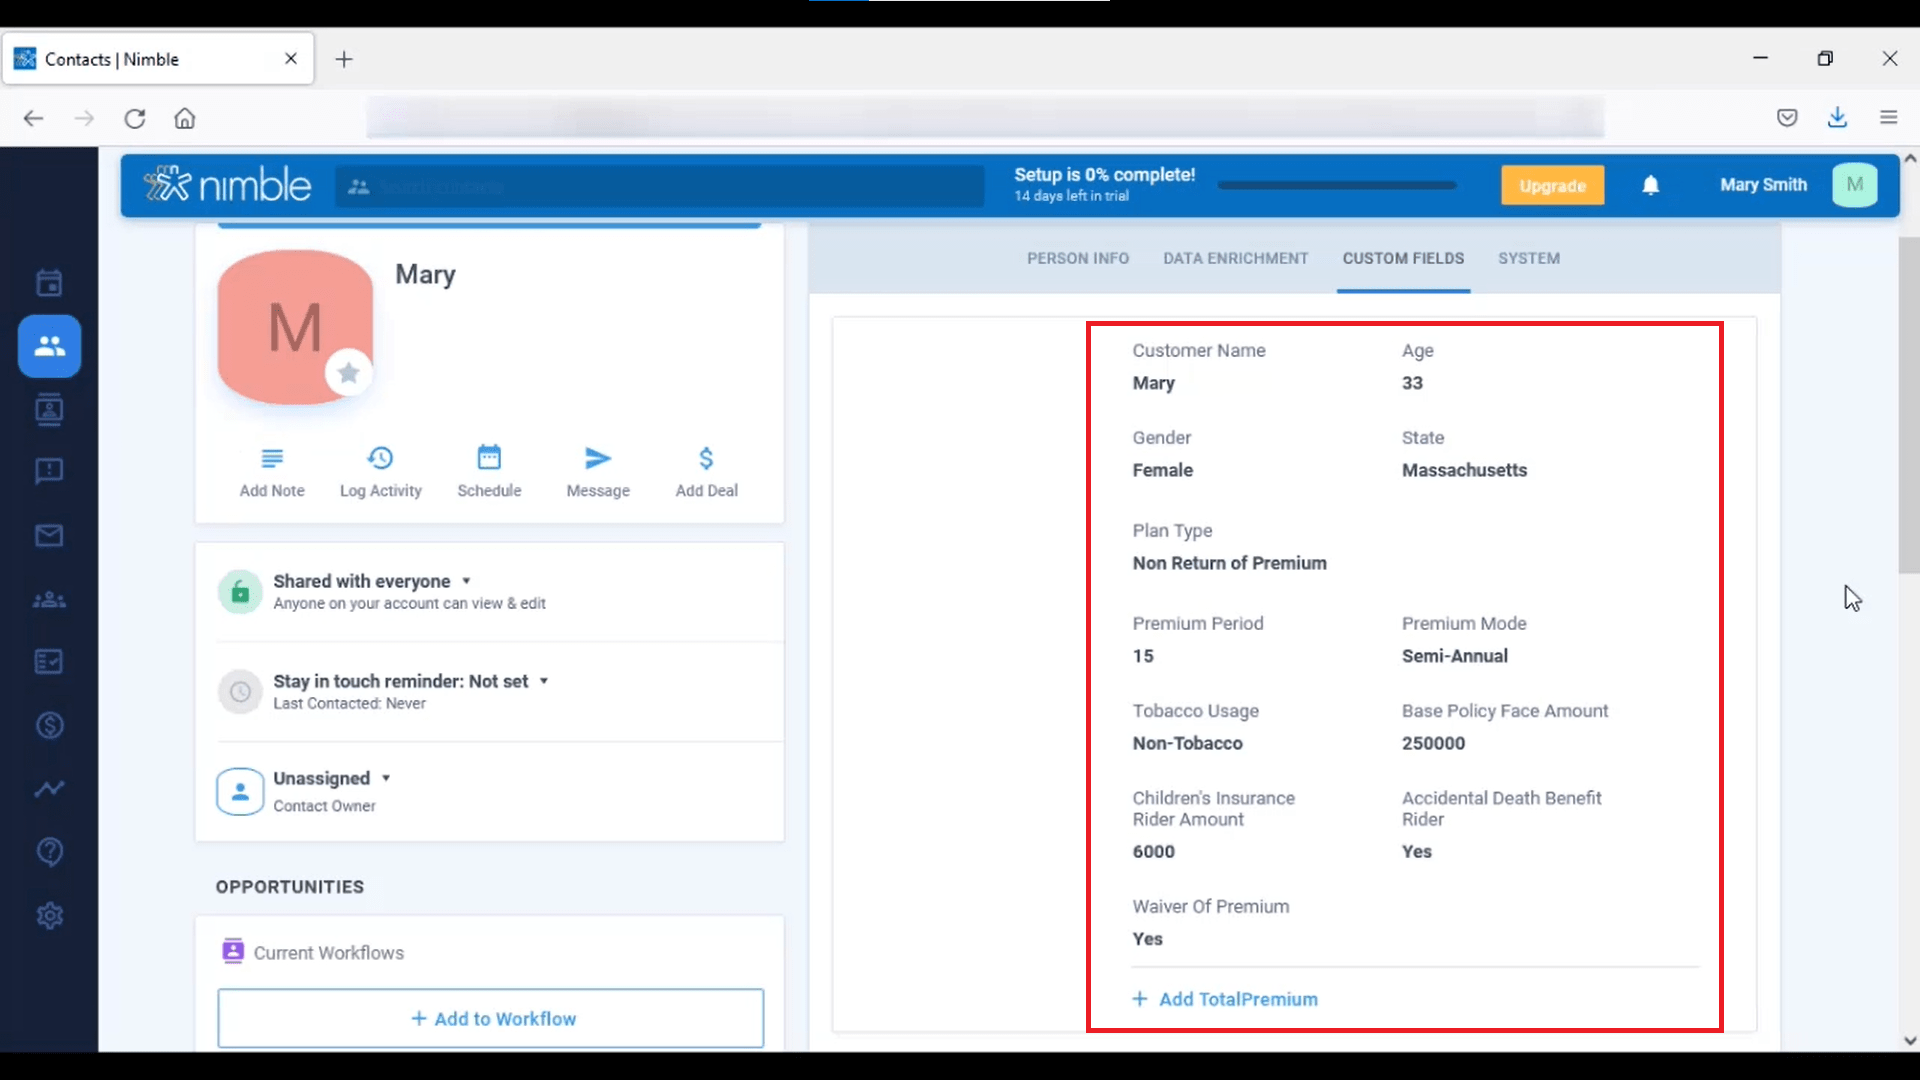1920x1080 pixels.
Task: Click the setup progress bar
Action: coord(1337,185)
